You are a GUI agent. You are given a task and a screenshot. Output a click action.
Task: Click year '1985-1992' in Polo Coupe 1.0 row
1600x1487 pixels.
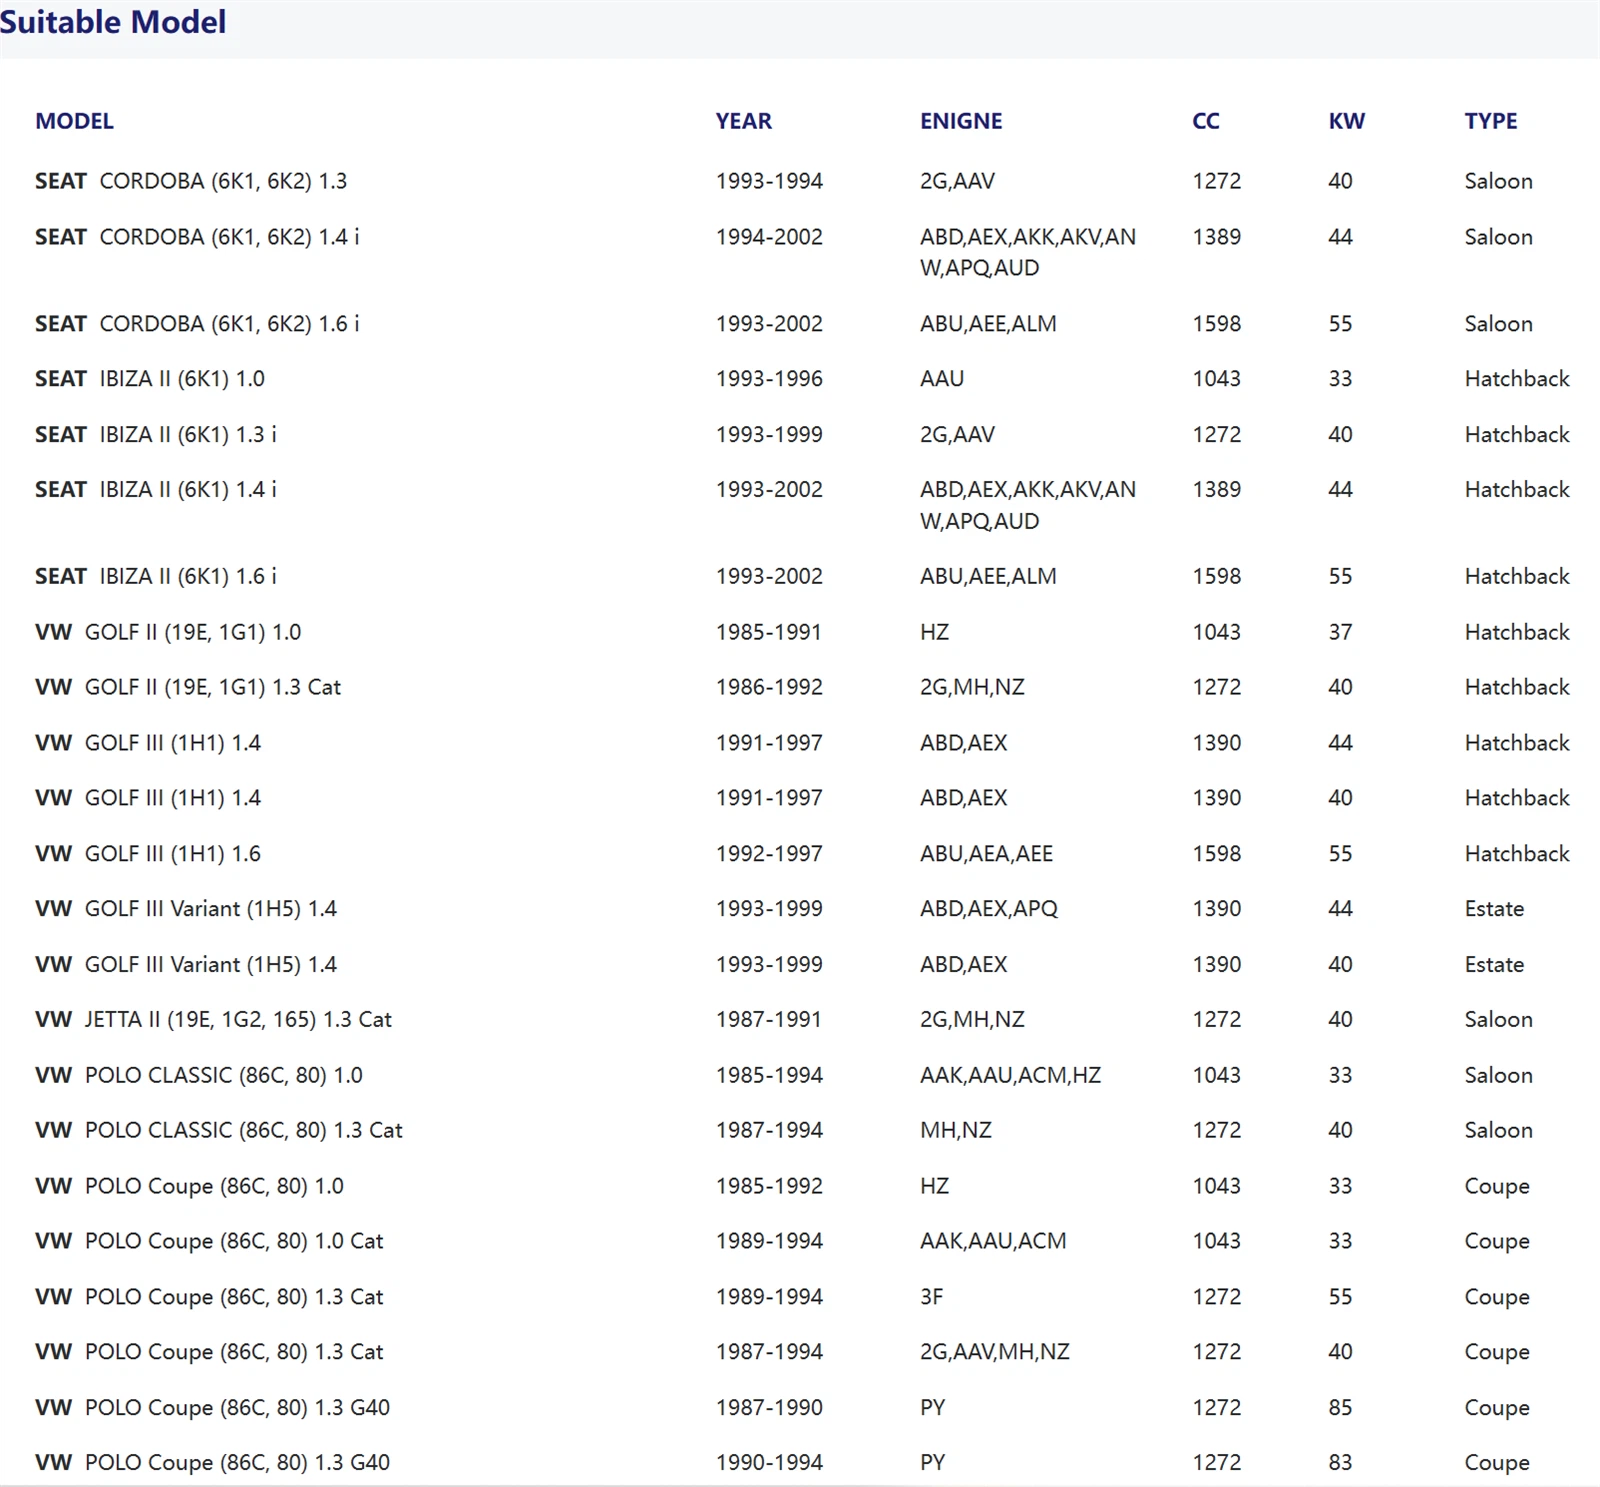[769, 1186]
